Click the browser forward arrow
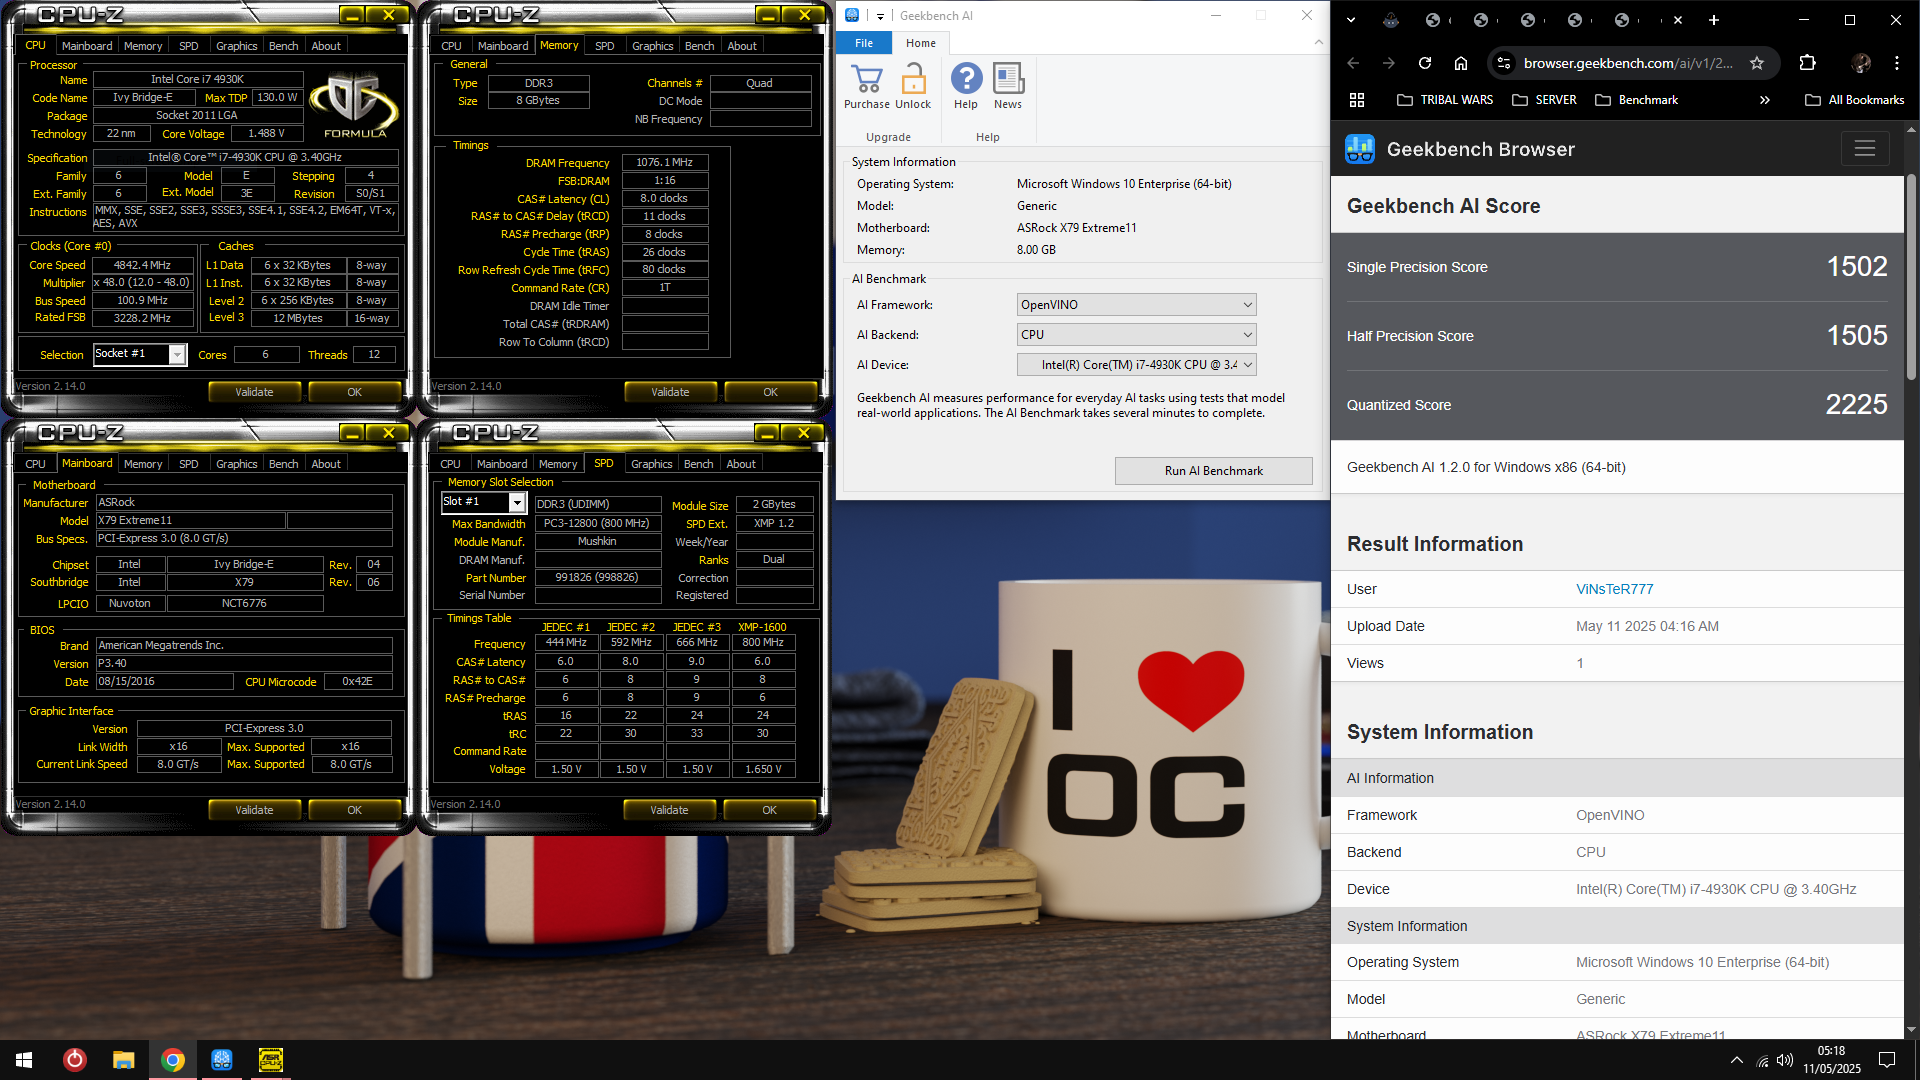The width and height of the screenshot is (1920, 1080). (1389, 63)
